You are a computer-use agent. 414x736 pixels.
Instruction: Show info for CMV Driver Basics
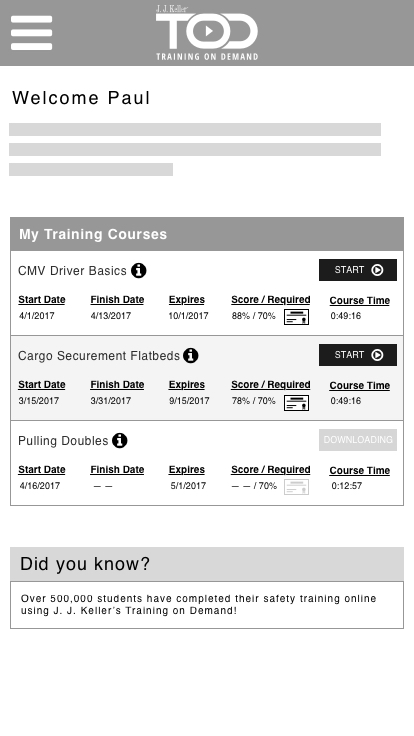click(138, 270)
